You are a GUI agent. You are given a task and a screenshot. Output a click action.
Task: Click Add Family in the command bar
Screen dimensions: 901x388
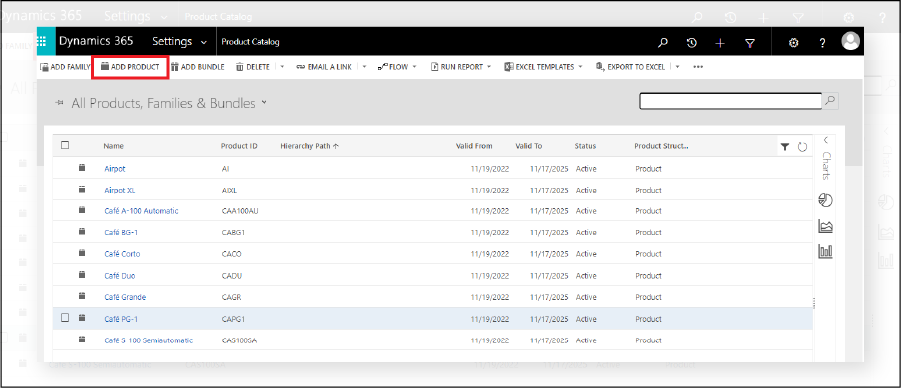point(65,67)
